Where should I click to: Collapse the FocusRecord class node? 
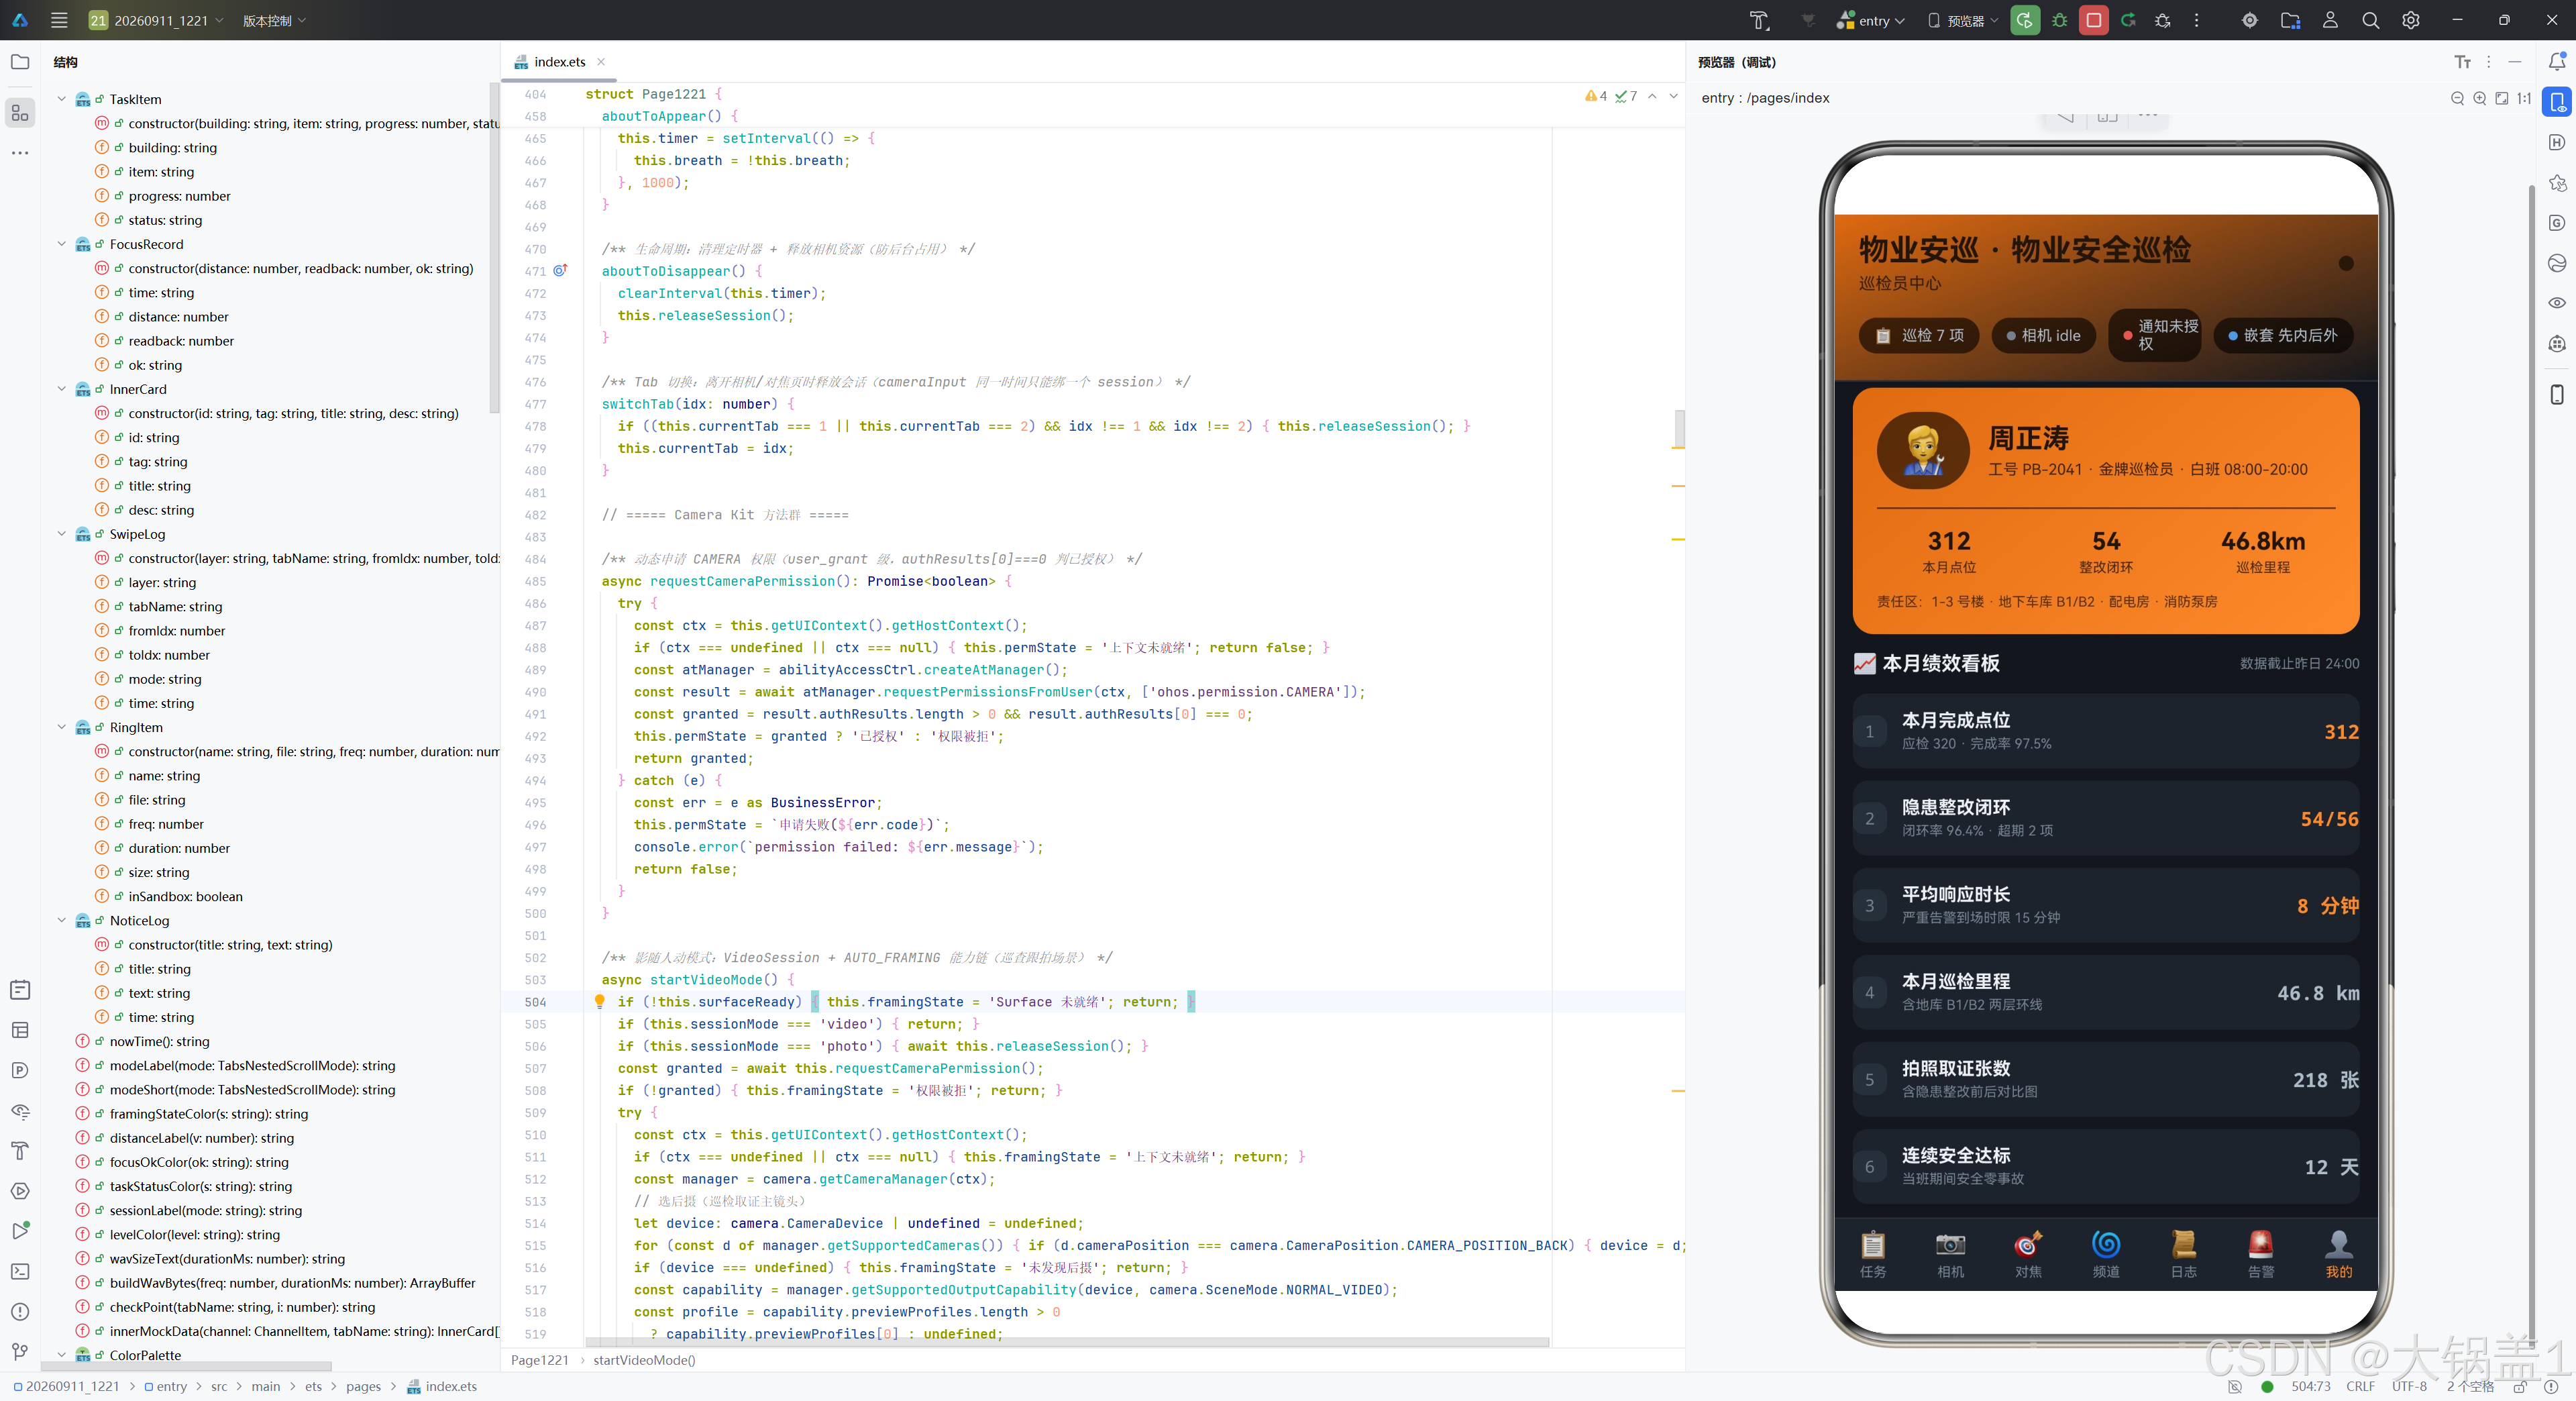click(x=62, y=244)
